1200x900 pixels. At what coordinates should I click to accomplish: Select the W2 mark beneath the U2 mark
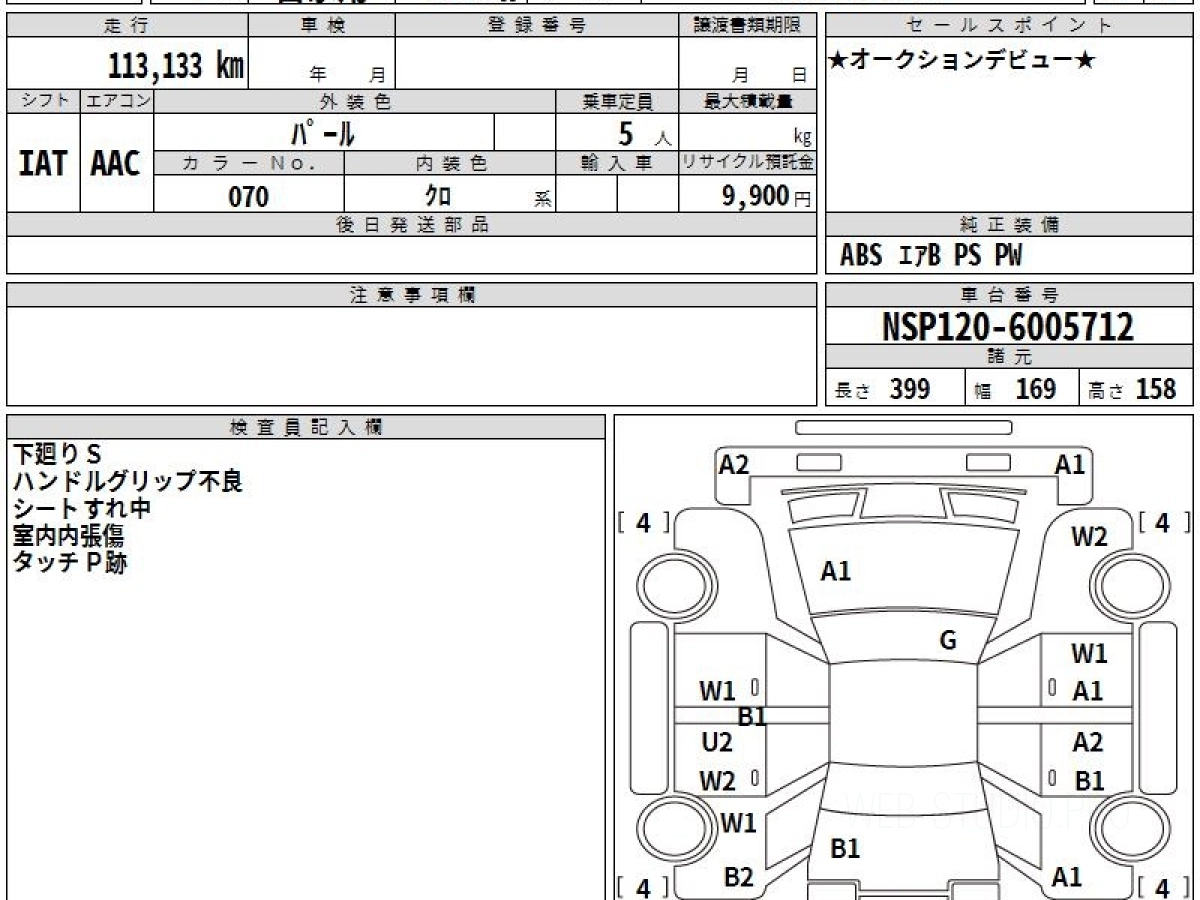click(717, 781)
